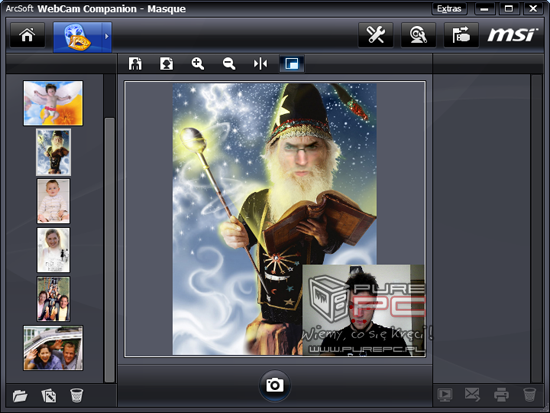Open folder to import a template
This screenshot has width=550, height=413.
[20, 395]
